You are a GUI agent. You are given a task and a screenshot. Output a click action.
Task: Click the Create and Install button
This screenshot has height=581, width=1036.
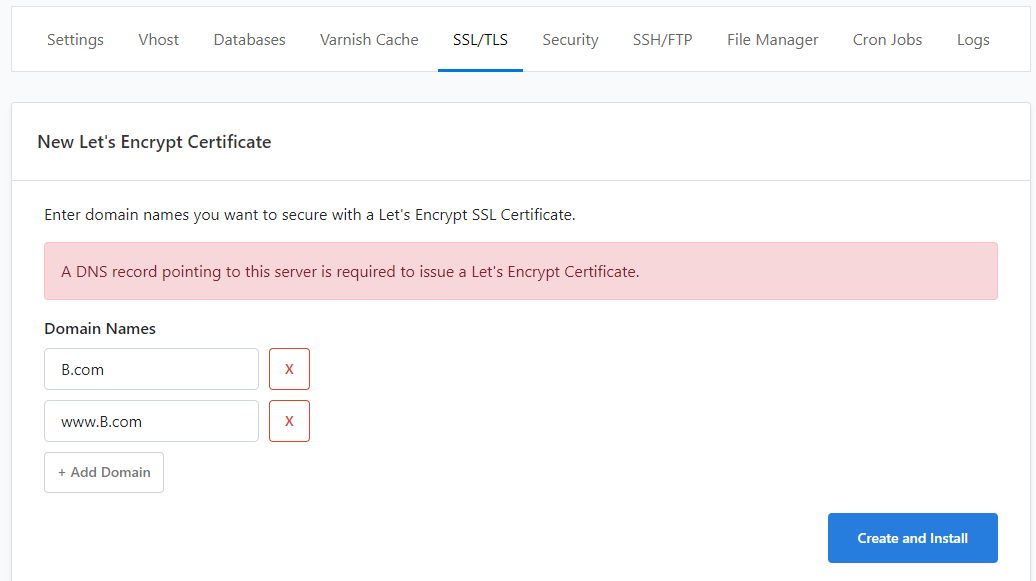click(x=912, y=538)
